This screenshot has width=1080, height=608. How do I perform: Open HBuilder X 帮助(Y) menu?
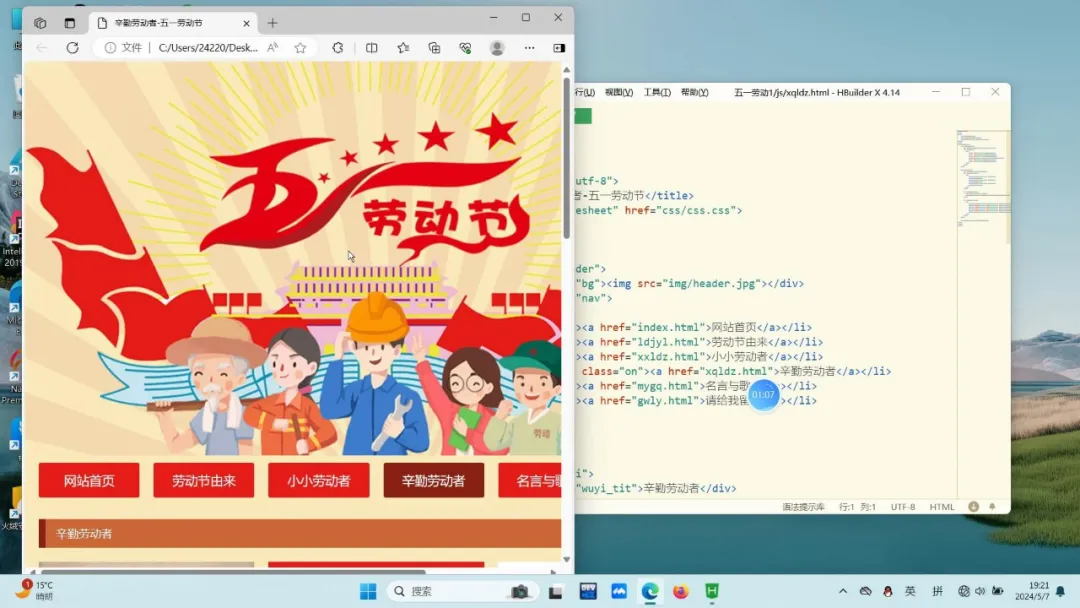[x=694, y=92]
